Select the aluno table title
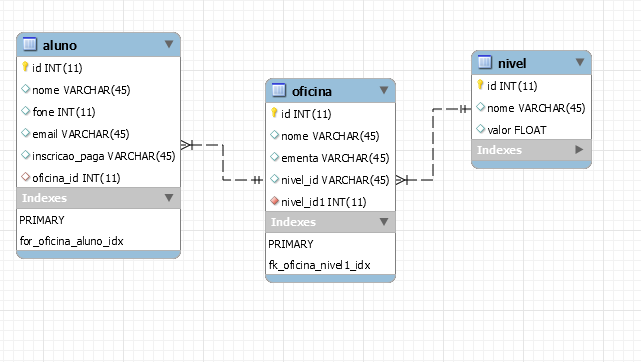The width and height of the screenshot is (641, 362). (x=60, y=45)
